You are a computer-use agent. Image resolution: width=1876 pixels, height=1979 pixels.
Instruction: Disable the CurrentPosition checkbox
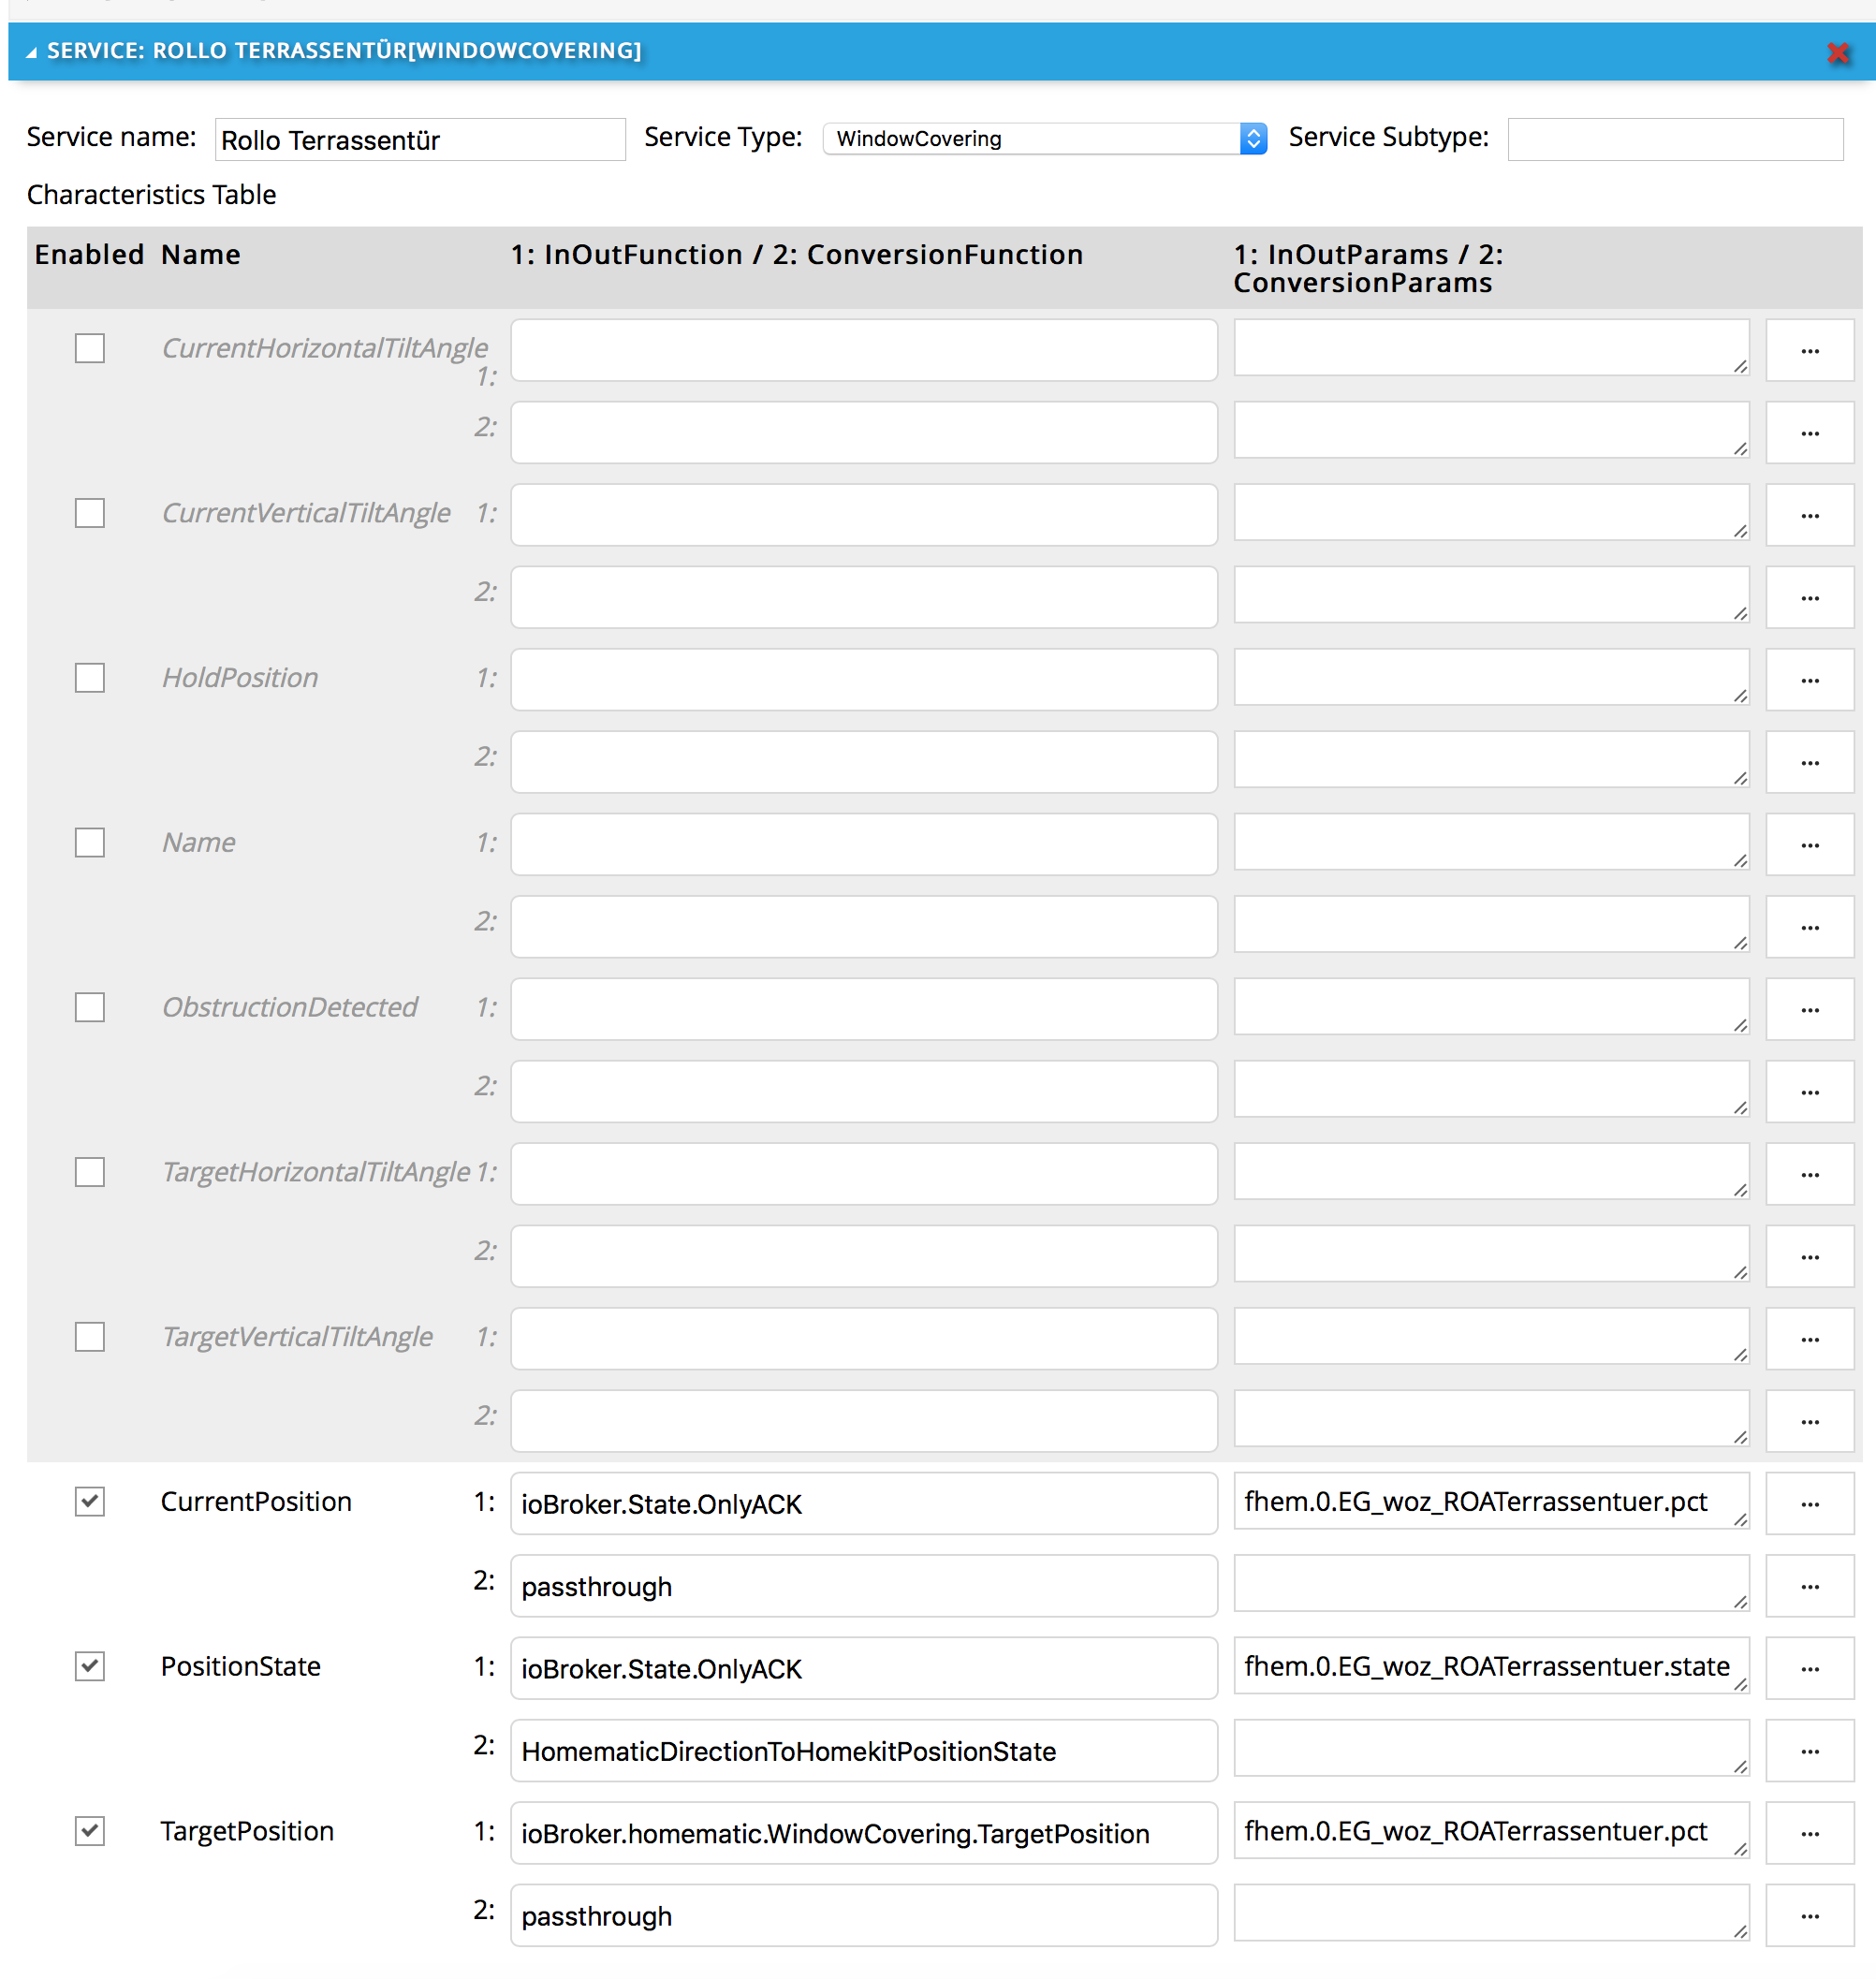pos(90,1501)
